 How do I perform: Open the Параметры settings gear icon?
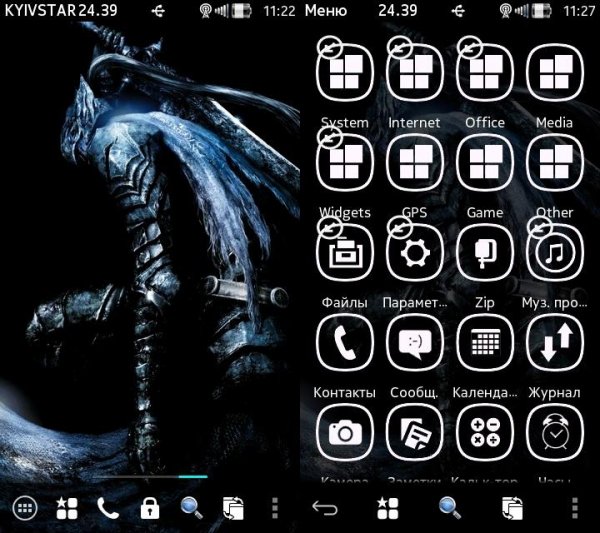[415, 253]
